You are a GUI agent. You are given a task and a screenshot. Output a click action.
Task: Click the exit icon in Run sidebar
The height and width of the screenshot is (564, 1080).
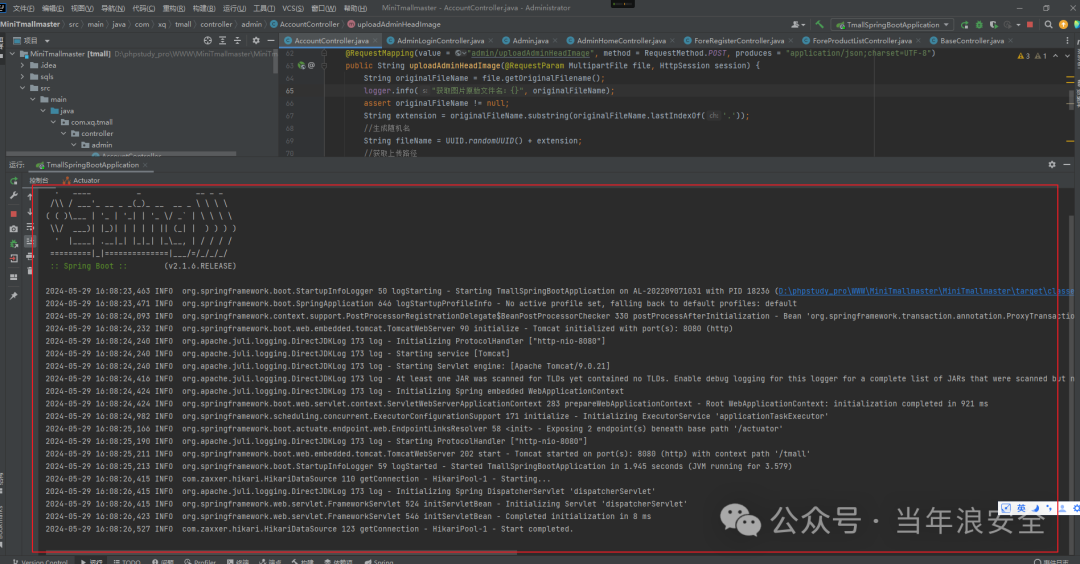pos(14,259)
